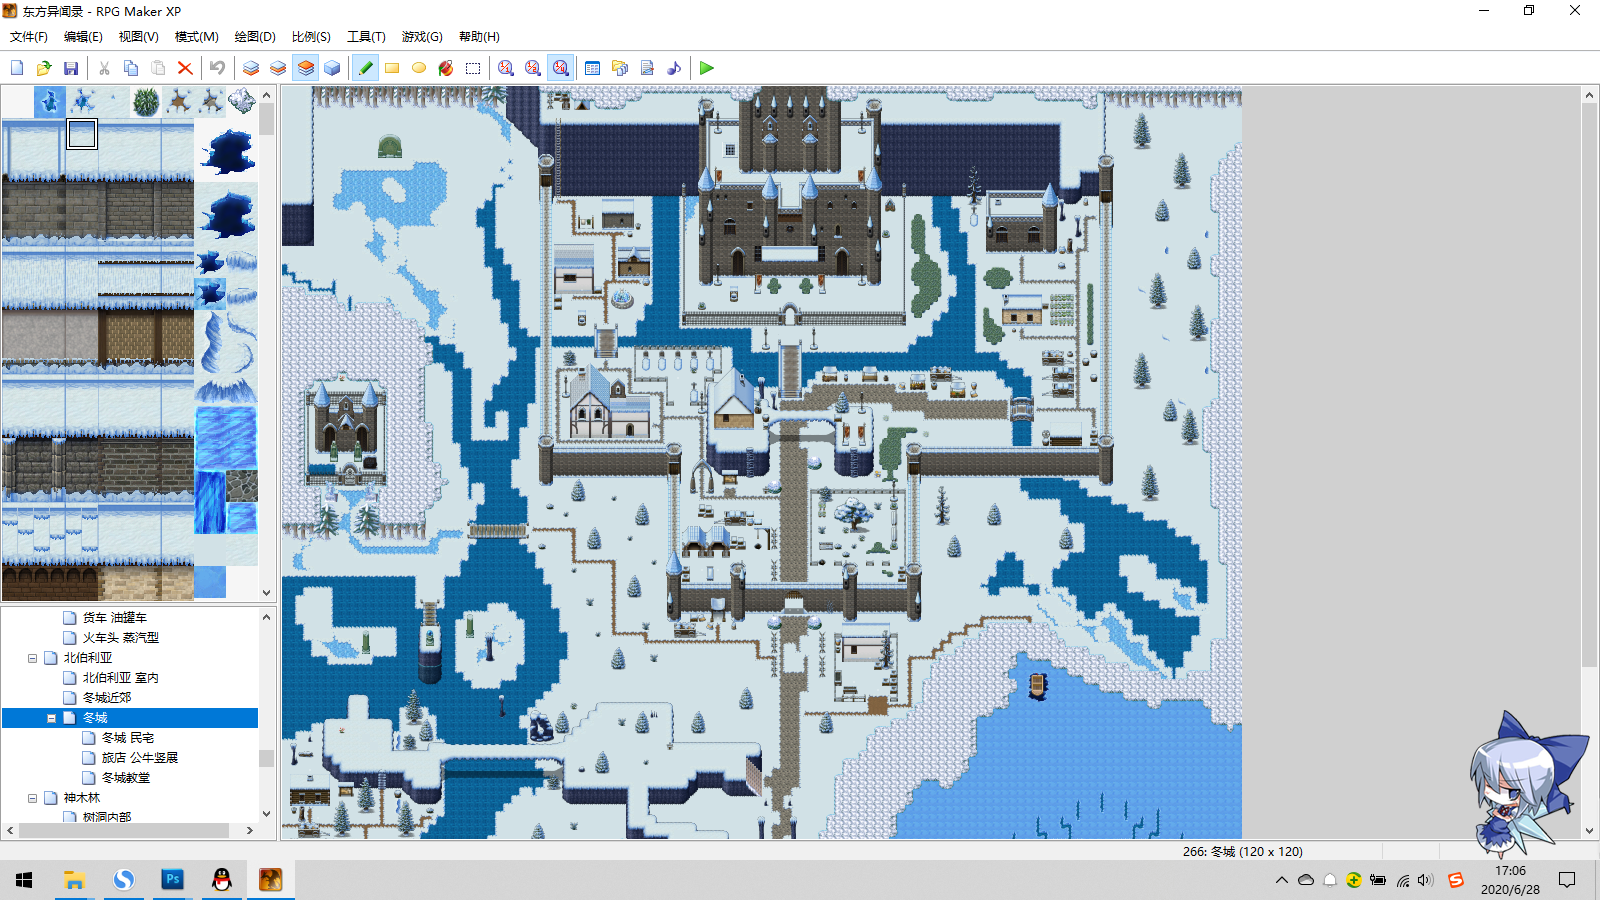Click the Undo arrow icon

coord(217,68)
